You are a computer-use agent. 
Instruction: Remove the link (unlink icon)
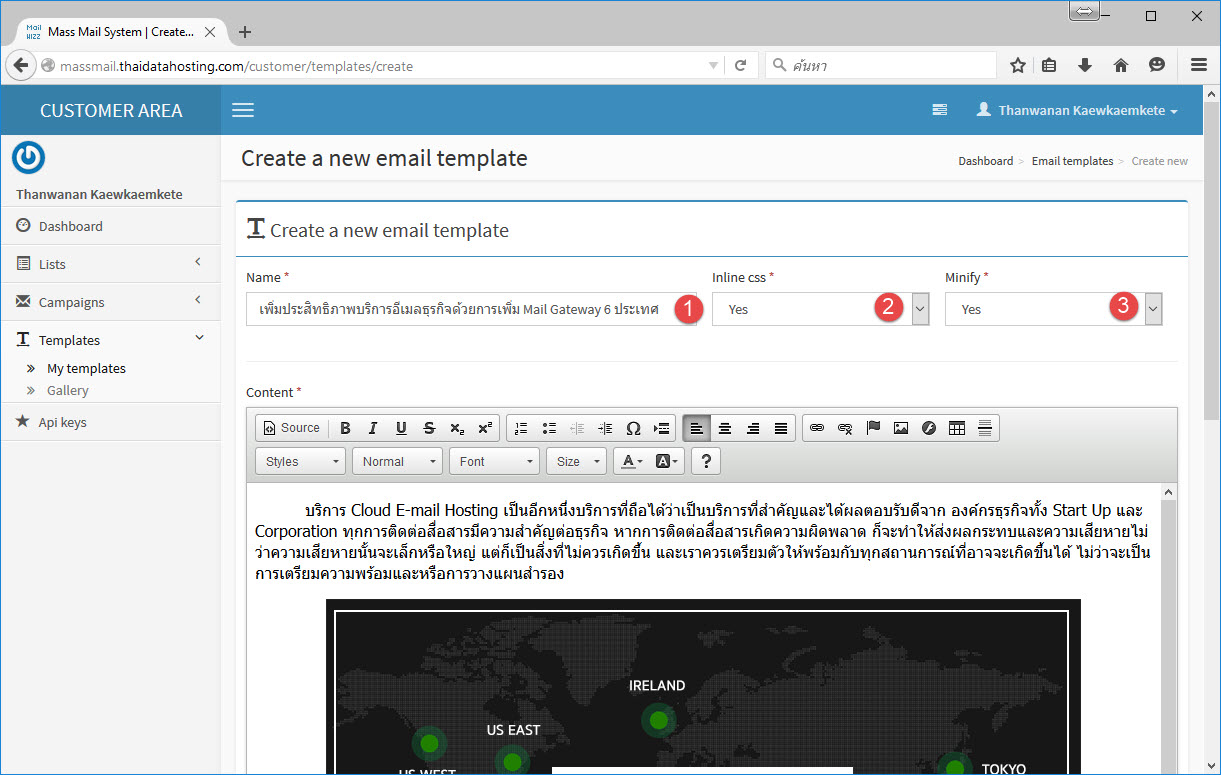pos(845,428)
